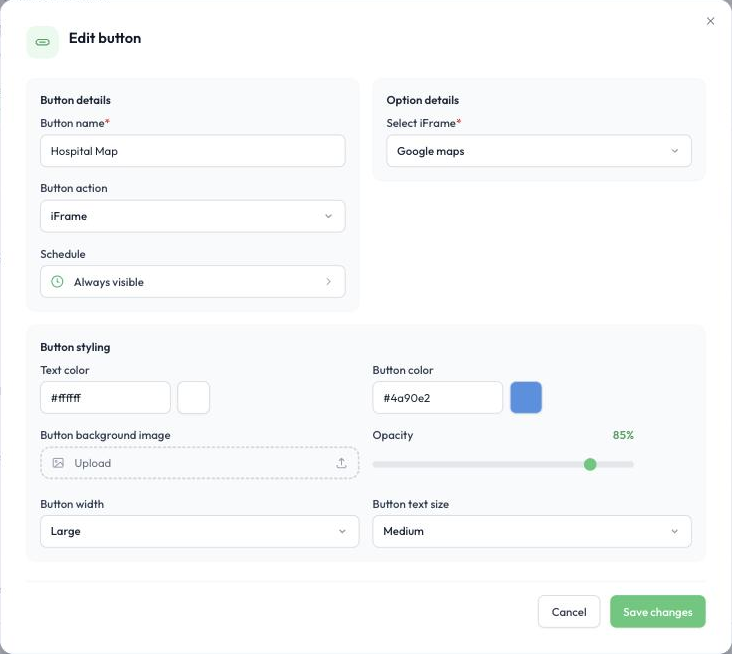
Task: Open the Button width Large dropdown
Action: (x=200, y=531)
